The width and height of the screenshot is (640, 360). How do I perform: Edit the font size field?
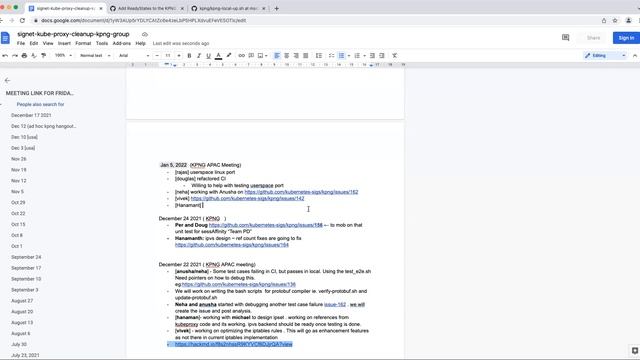click(x=168, y=56)
